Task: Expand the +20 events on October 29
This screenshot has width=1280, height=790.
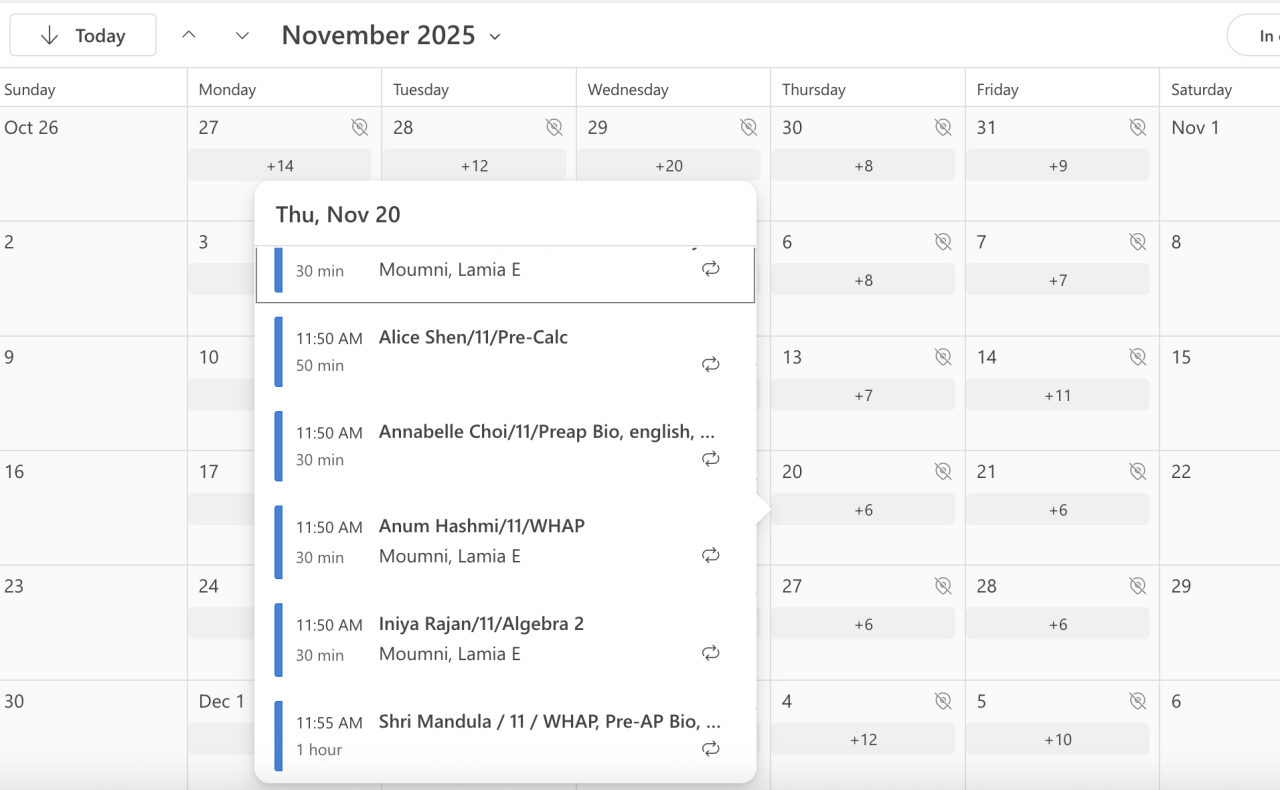Action: pyautogui.click(x=668, y=166)
